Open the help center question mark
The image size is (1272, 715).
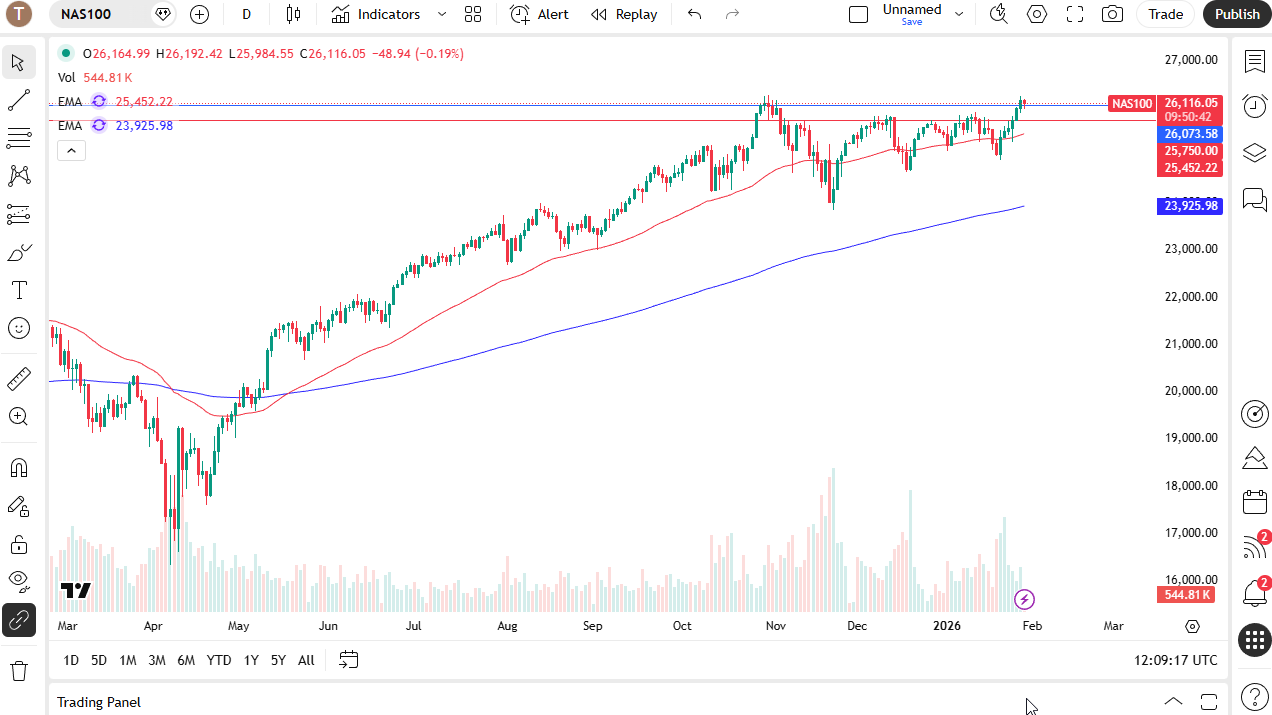tap(1254, 696)
